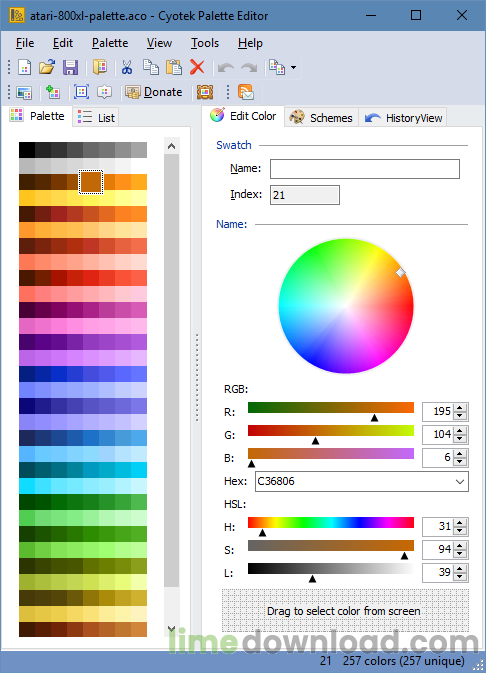
Task: Click the hue slider bar
Action: pyautogui.click(x=331, y=522)
